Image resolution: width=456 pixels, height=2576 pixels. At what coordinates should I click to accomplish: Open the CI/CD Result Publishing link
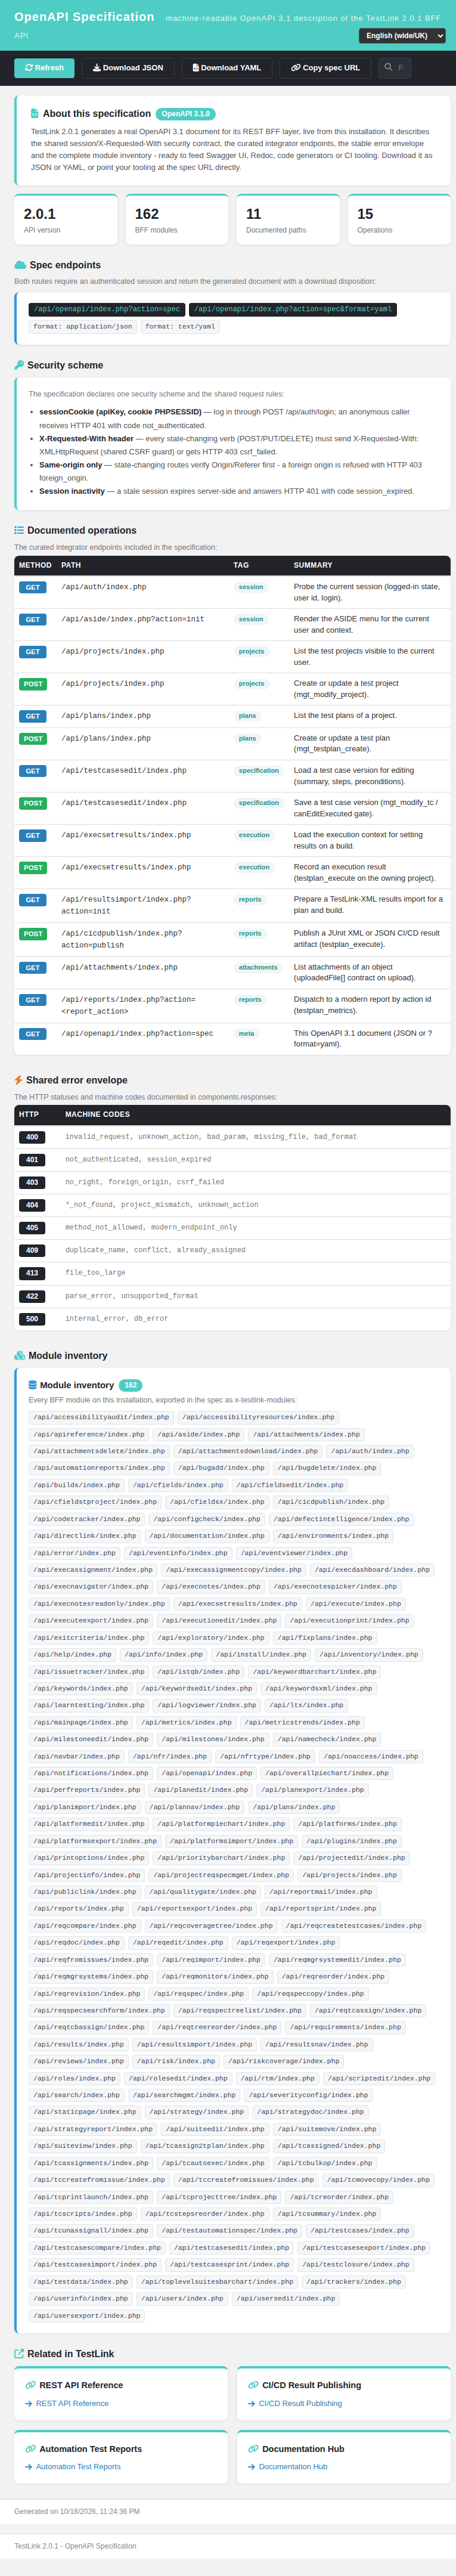300,2403
